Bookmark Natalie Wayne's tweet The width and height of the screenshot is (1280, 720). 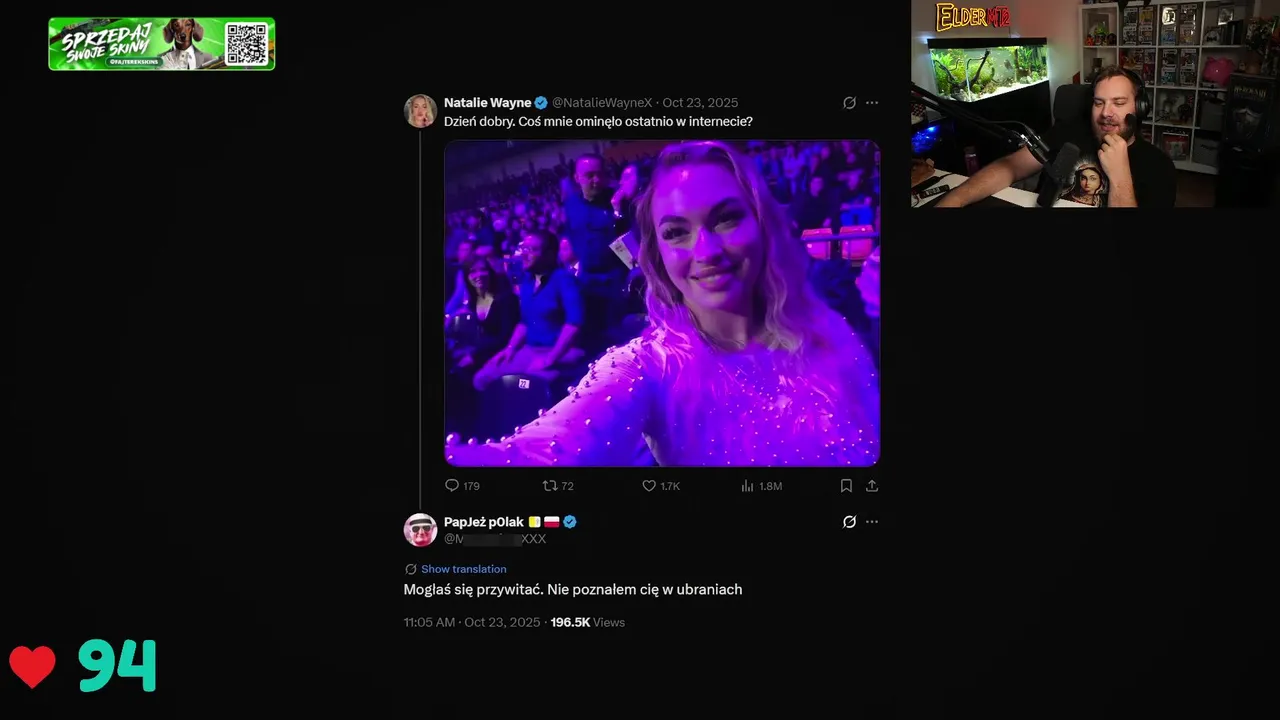[x=846, y=486]
